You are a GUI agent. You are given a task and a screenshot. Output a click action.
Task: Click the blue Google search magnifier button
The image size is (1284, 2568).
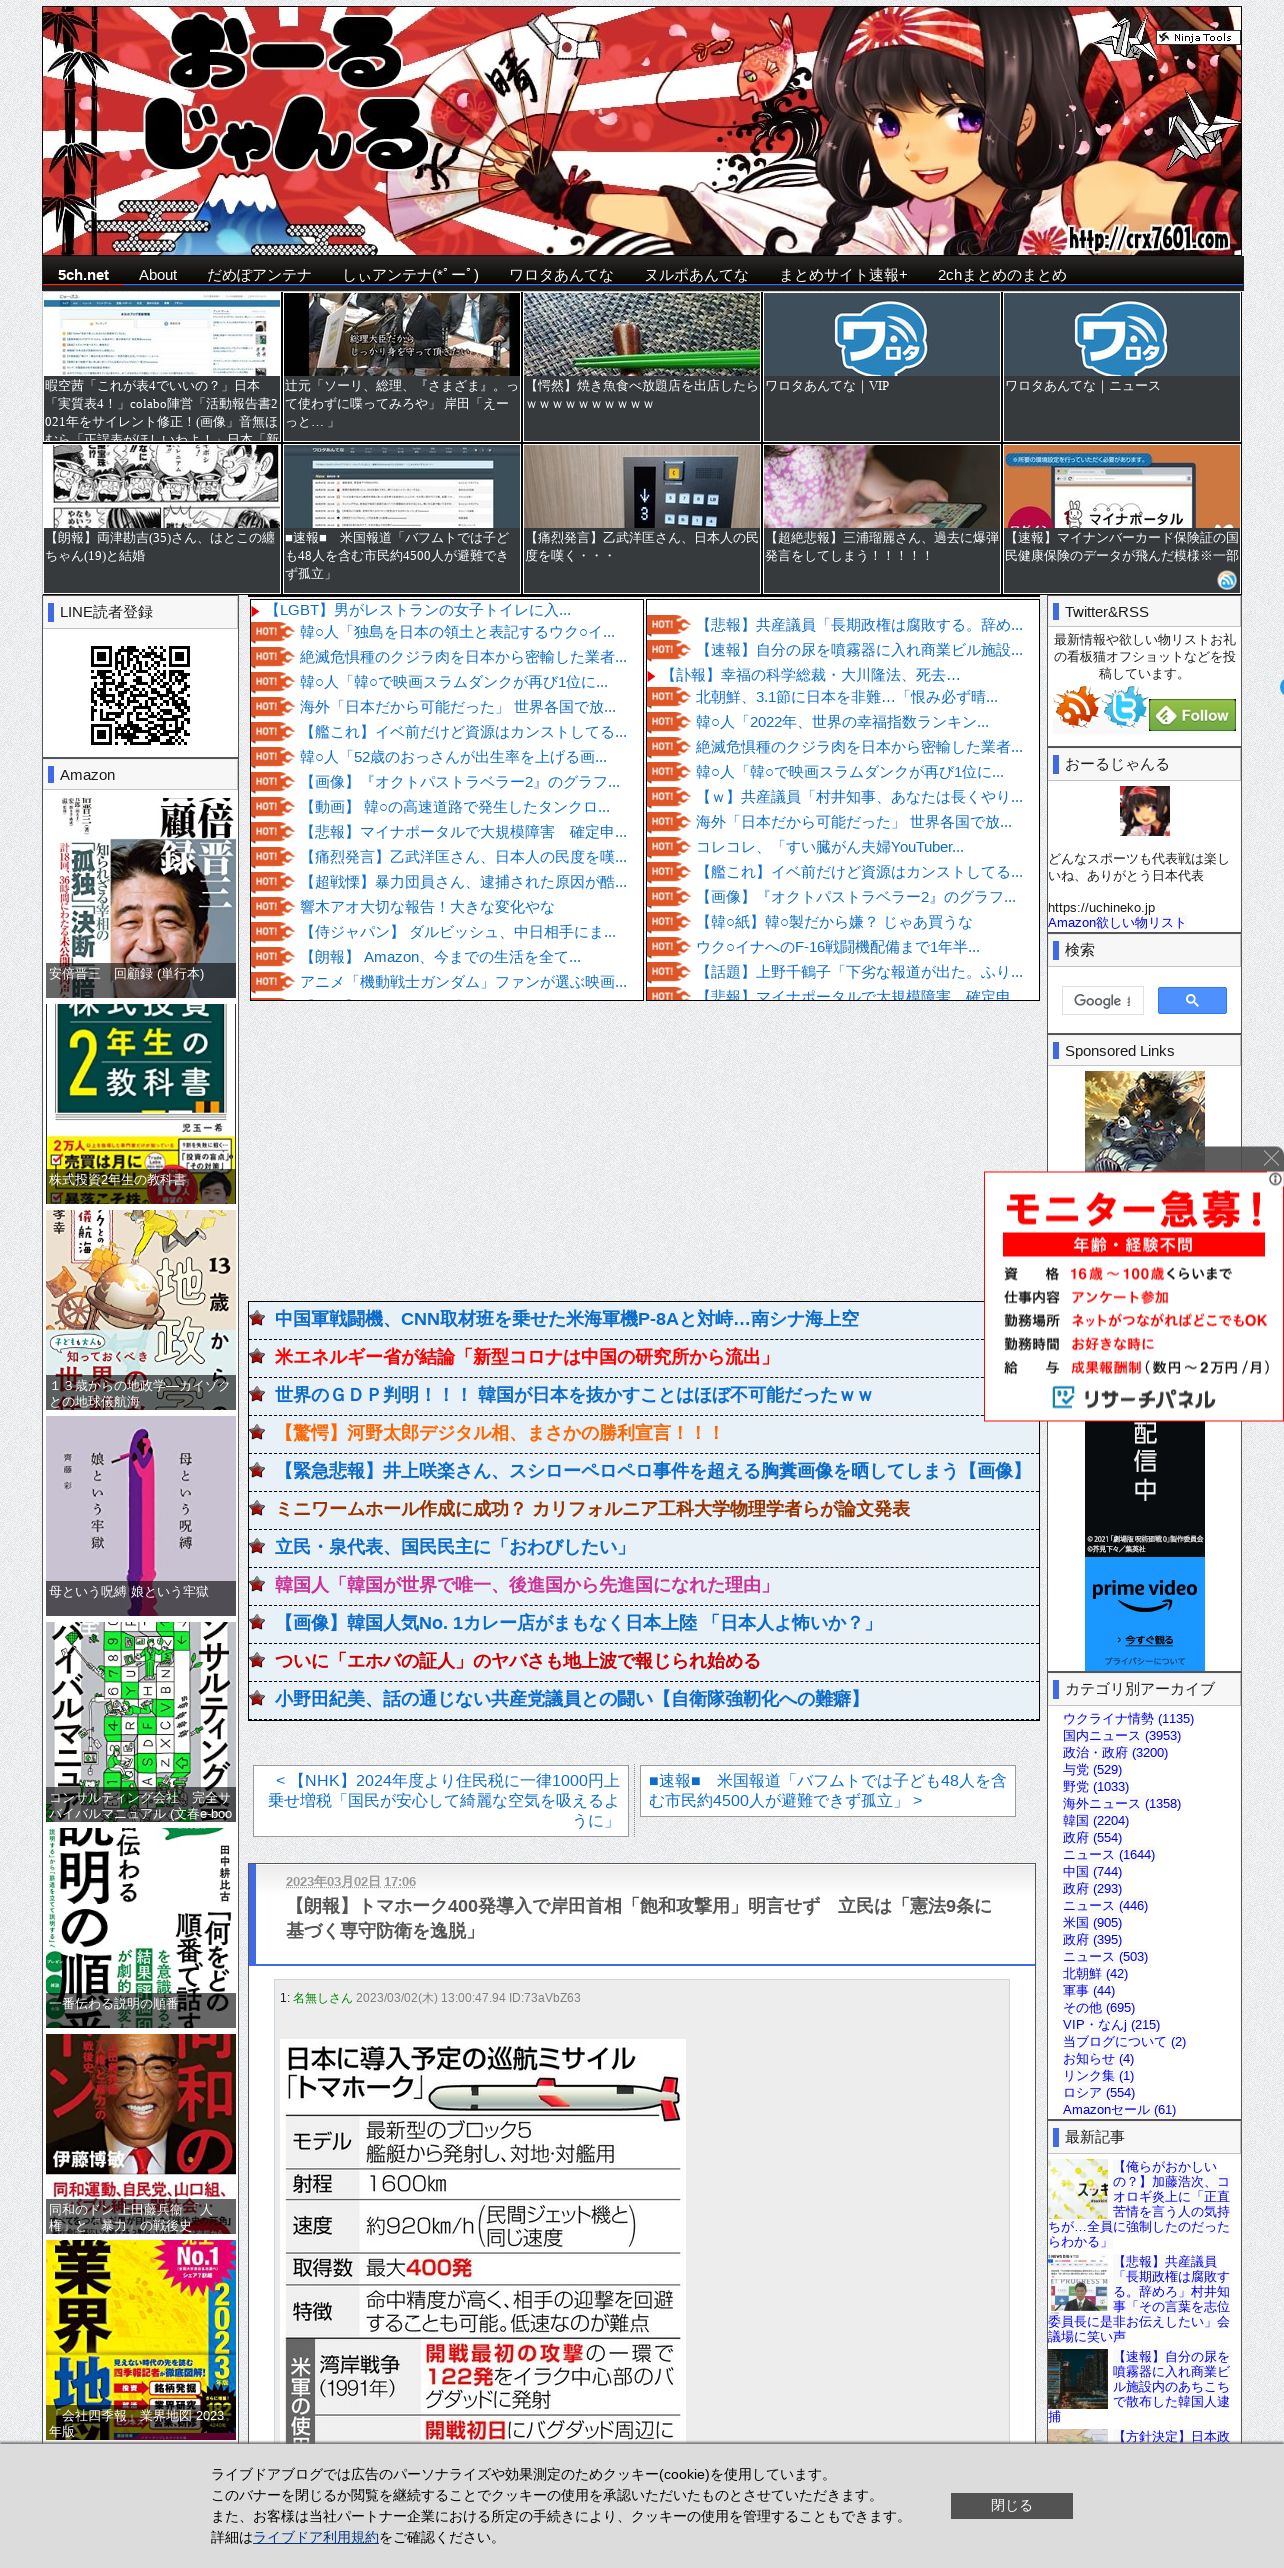click(x=1192, y=1000)
